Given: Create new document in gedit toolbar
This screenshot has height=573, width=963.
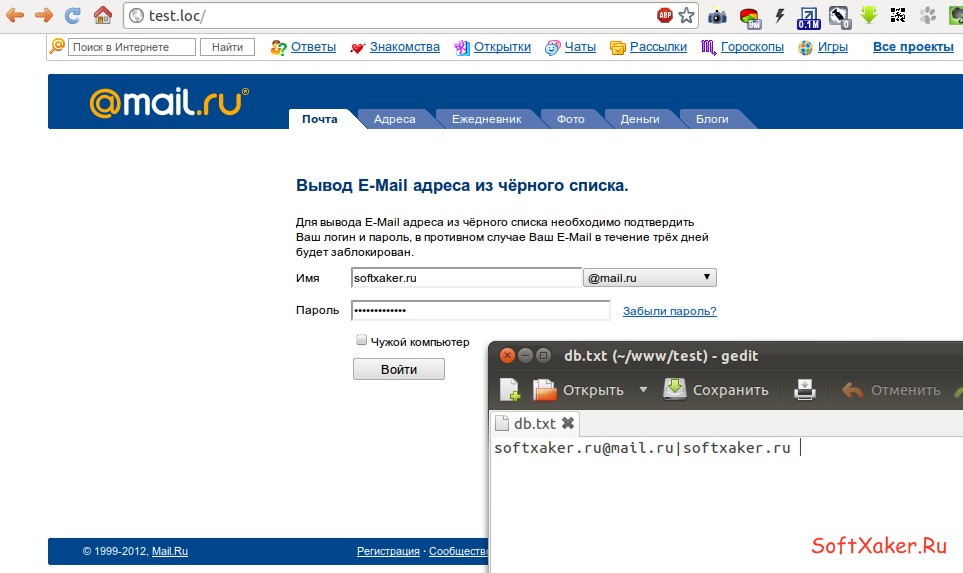Looking at the screenshot, I should click(x=509, y=390).
